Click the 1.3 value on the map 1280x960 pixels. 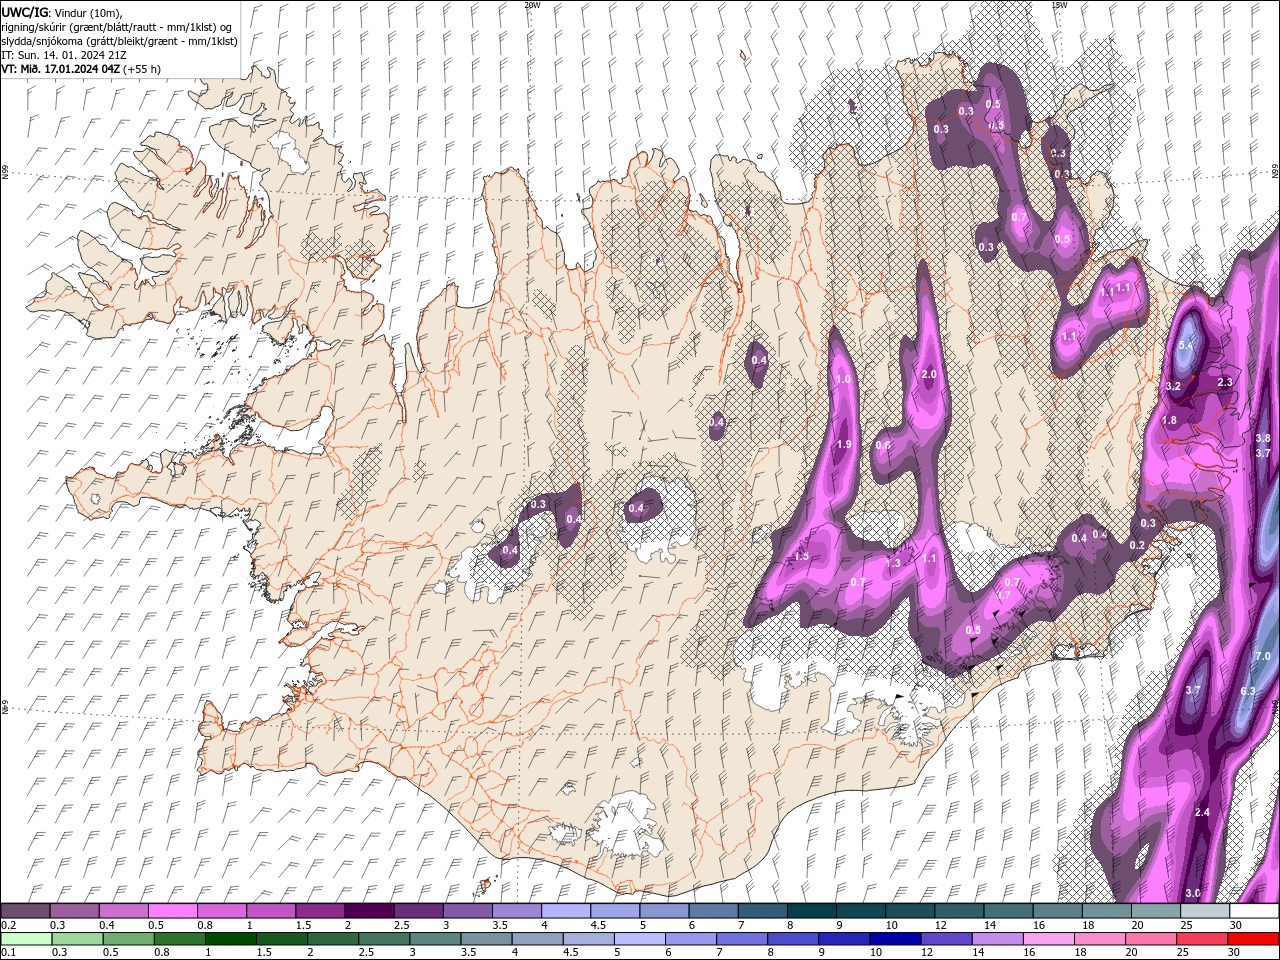click(x=893, y=563)
